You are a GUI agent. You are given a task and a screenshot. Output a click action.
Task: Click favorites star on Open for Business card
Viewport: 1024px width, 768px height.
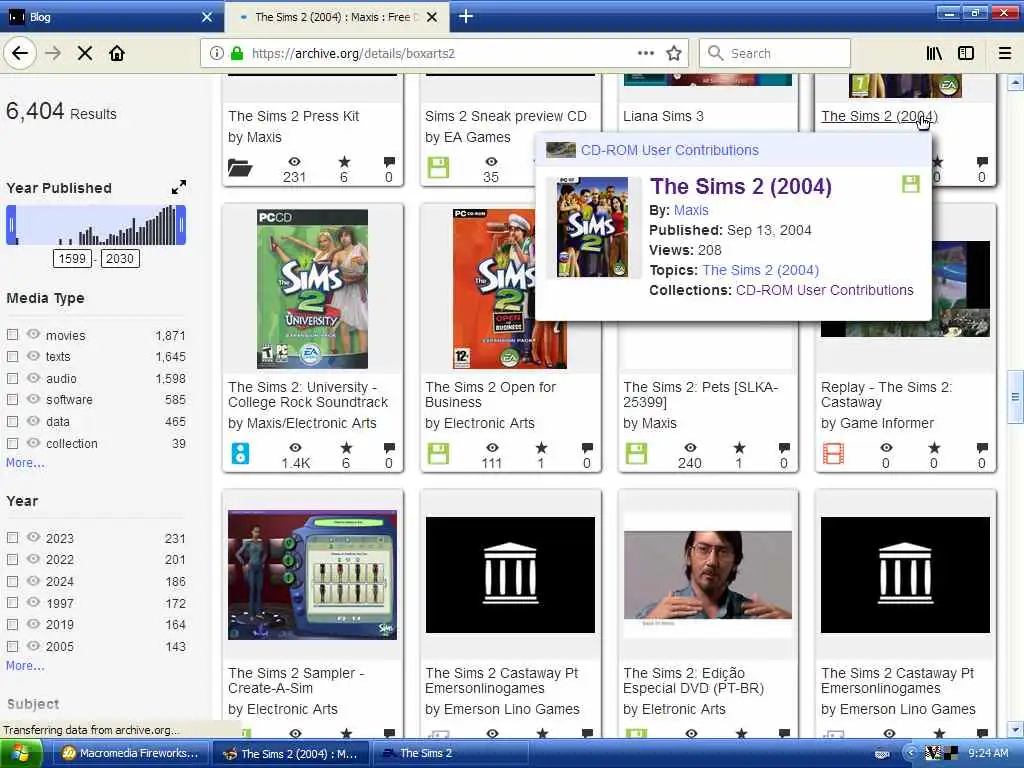tap(541, 448)
